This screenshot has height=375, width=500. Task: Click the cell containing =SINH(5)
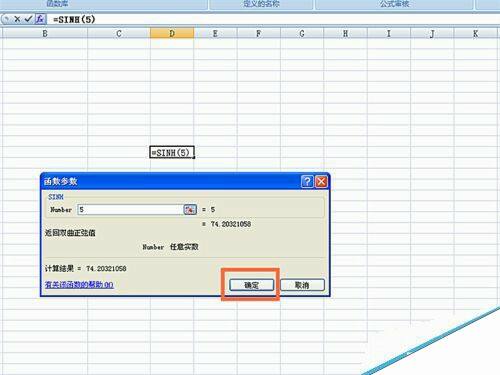pos(172,152)
